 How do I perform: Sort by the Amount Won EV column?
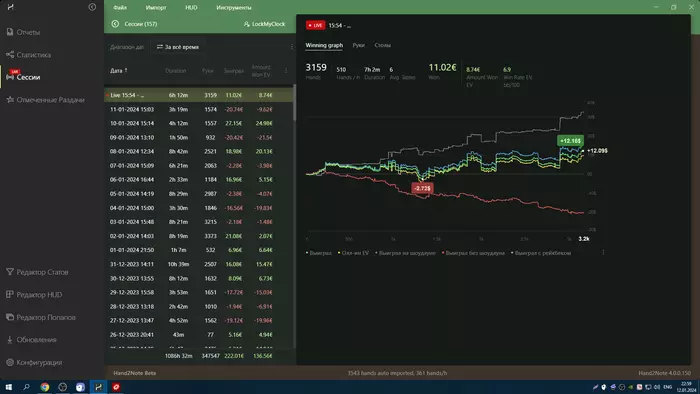point(261,71)
